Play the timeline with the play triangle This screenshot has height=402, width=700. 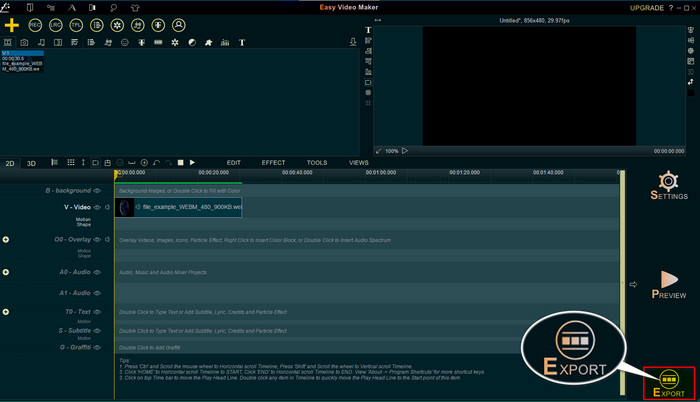(192, 163)
